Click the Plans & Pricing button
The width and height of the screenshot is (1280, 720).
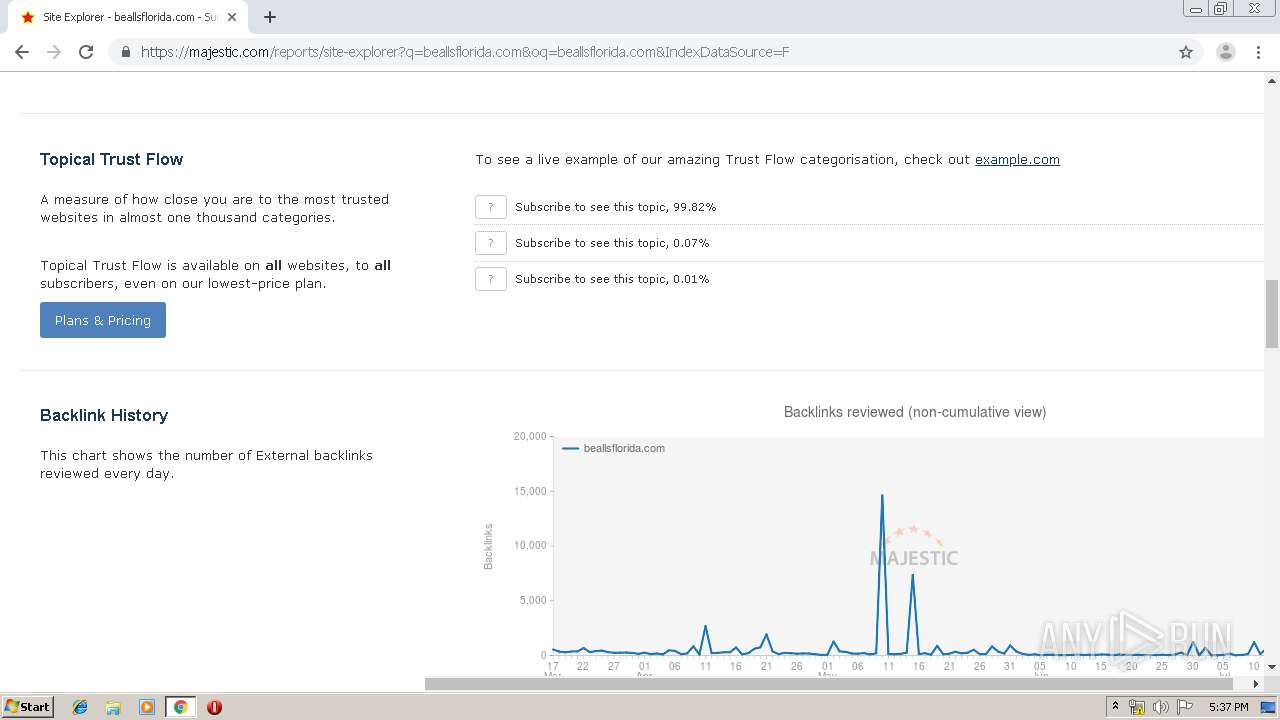click(103, 320)
